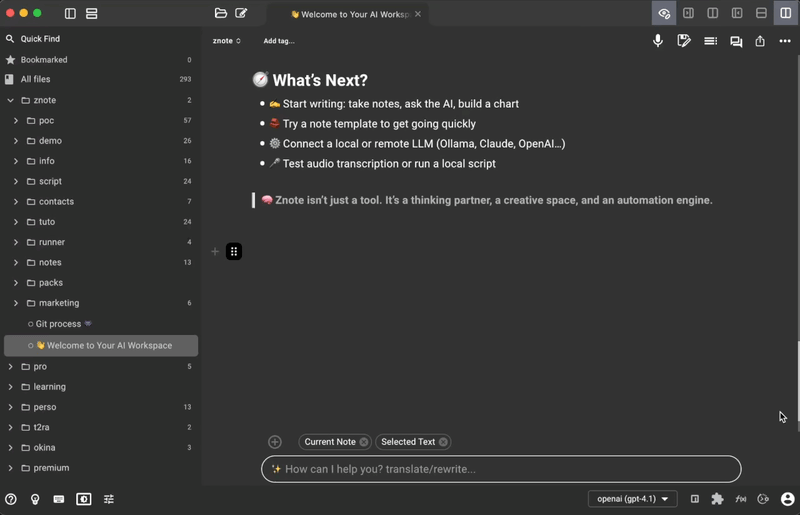The width and height of the screenshot is (800, 515).
Task: Click the Quick Find magnifier icon
Action: point(10,39)
